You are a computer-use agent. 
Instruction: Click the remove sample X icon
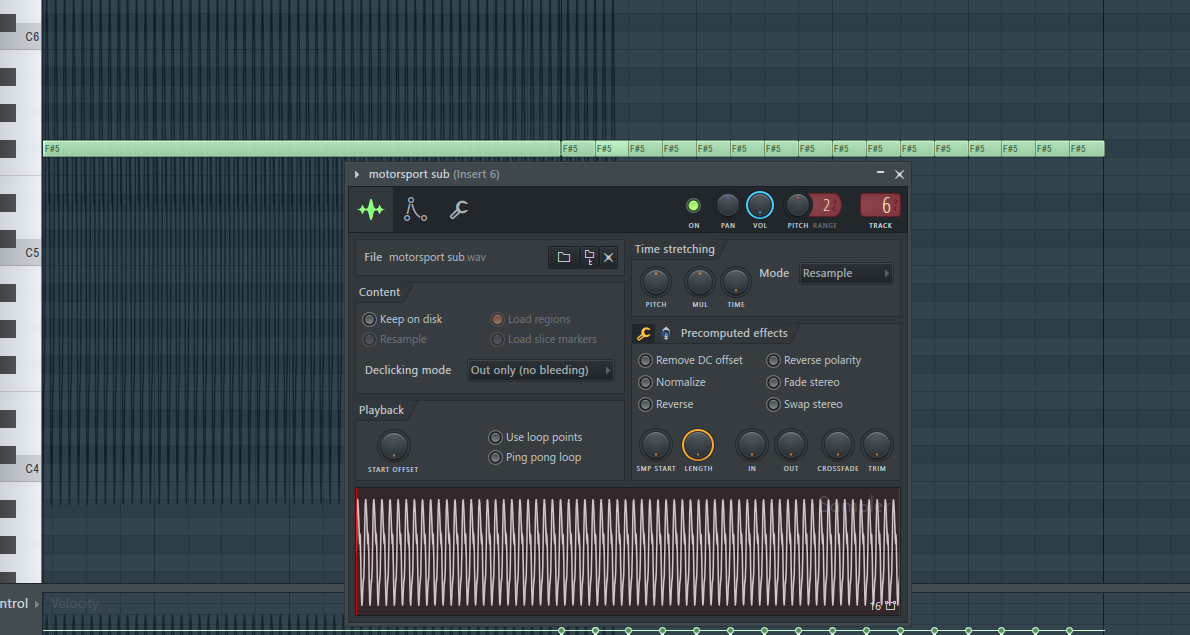click(608, 258)
